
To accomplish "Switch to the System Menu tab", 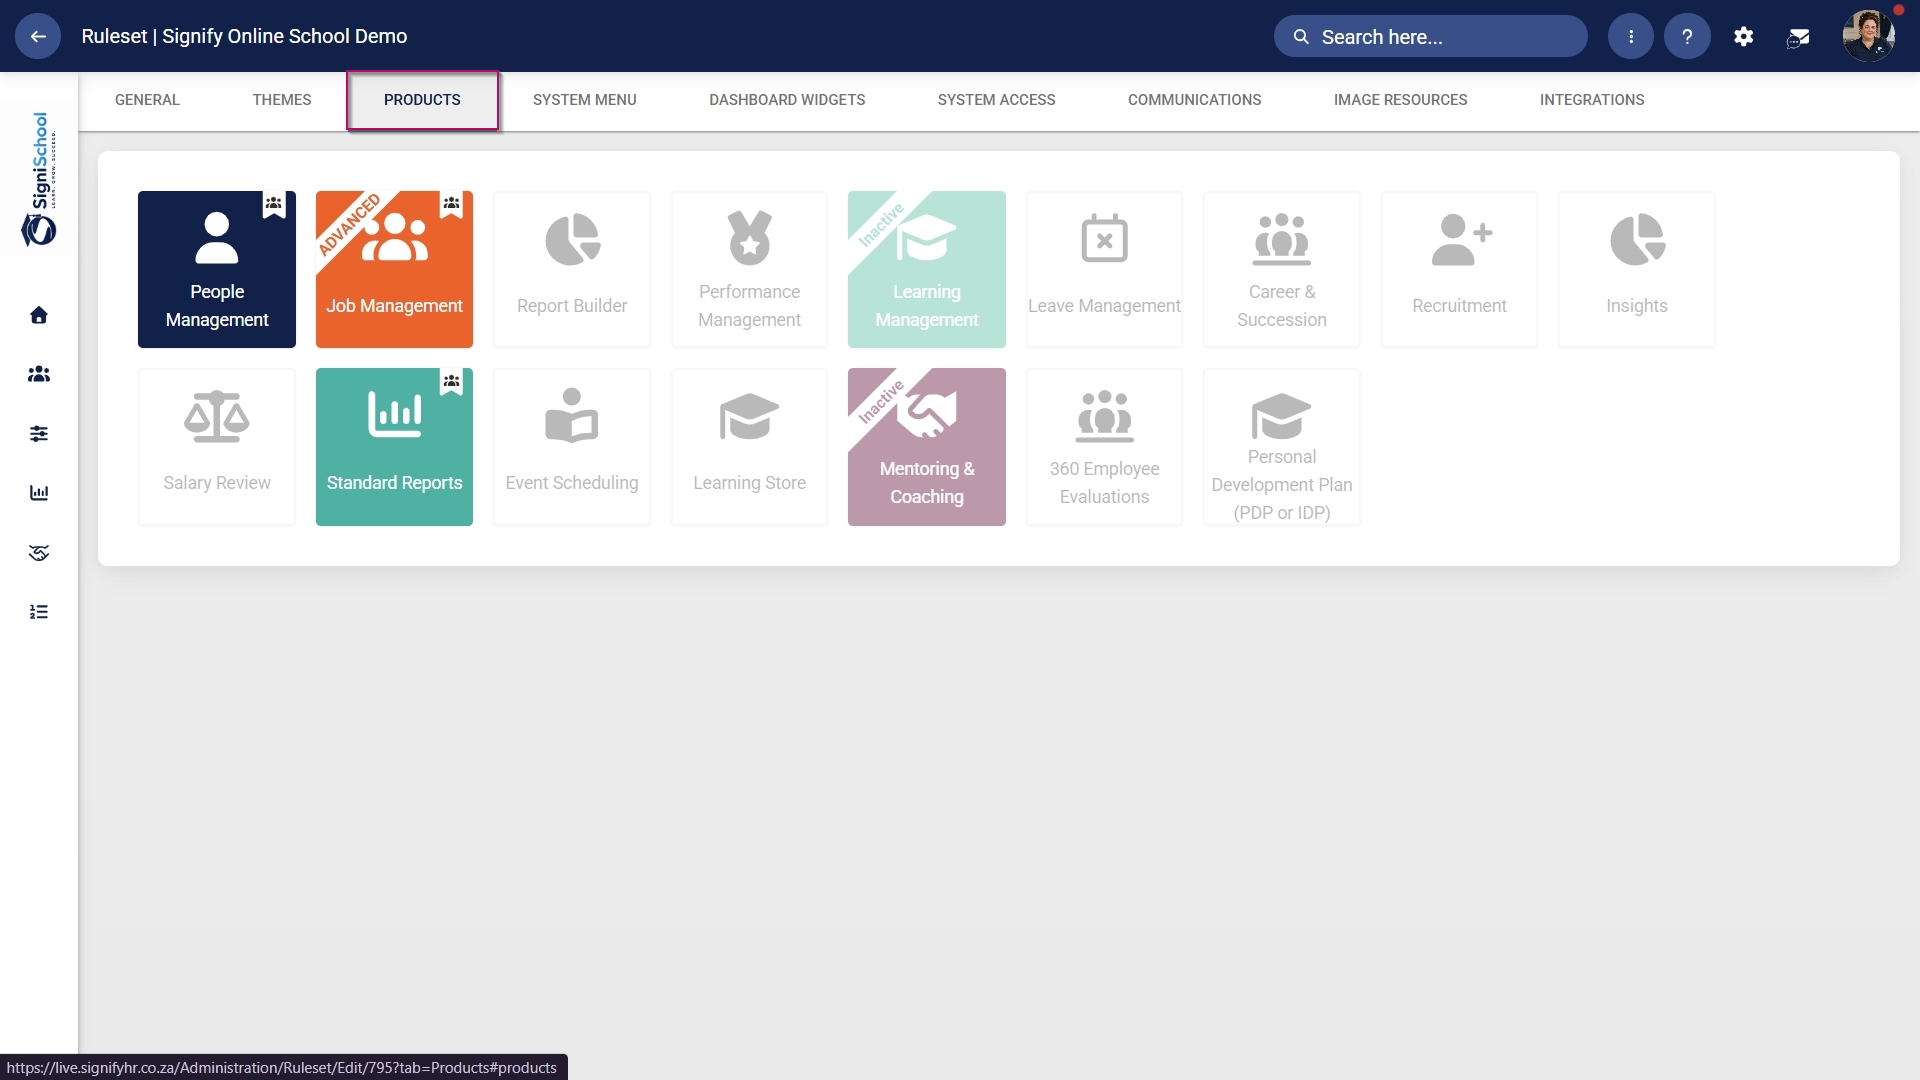I will 585,100.
